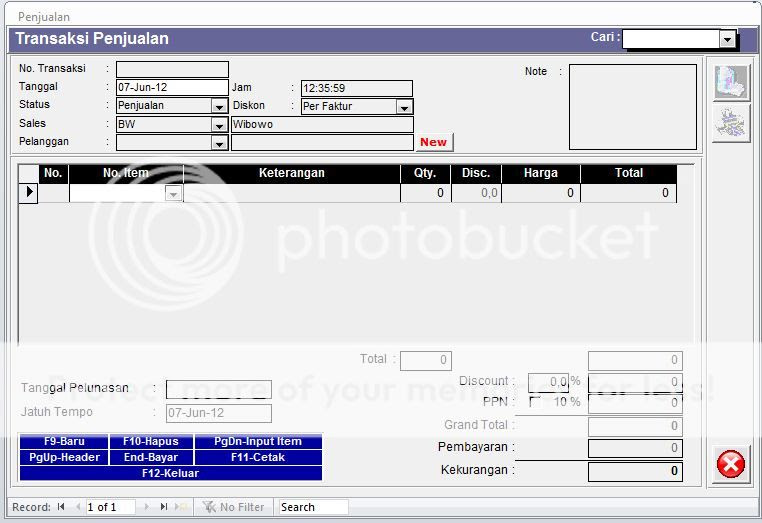
Task: Open the Cari dropdown
Action: click(x=727, y=39)
